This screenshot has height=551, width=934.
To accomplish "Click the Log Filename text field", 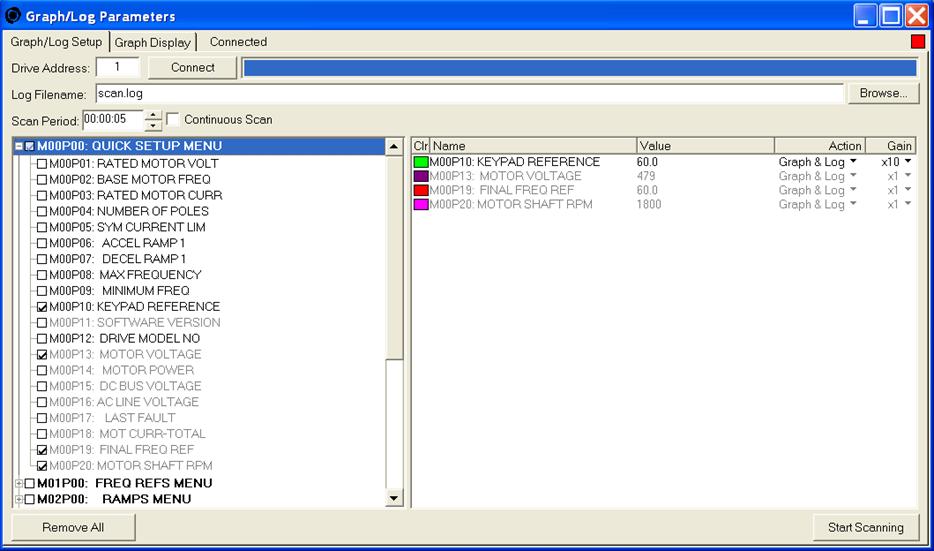I will (x=468, y=93).
